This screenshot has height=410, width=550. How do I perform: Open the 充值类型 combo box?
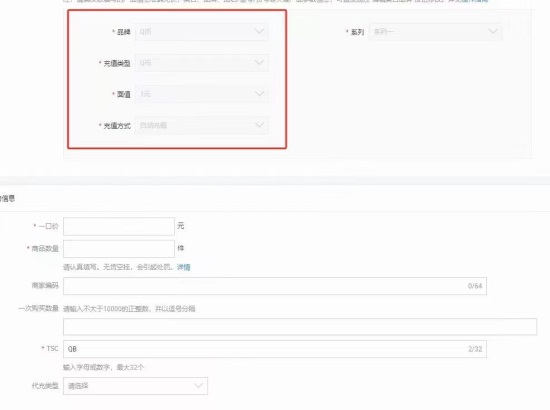tap(202, 63)
